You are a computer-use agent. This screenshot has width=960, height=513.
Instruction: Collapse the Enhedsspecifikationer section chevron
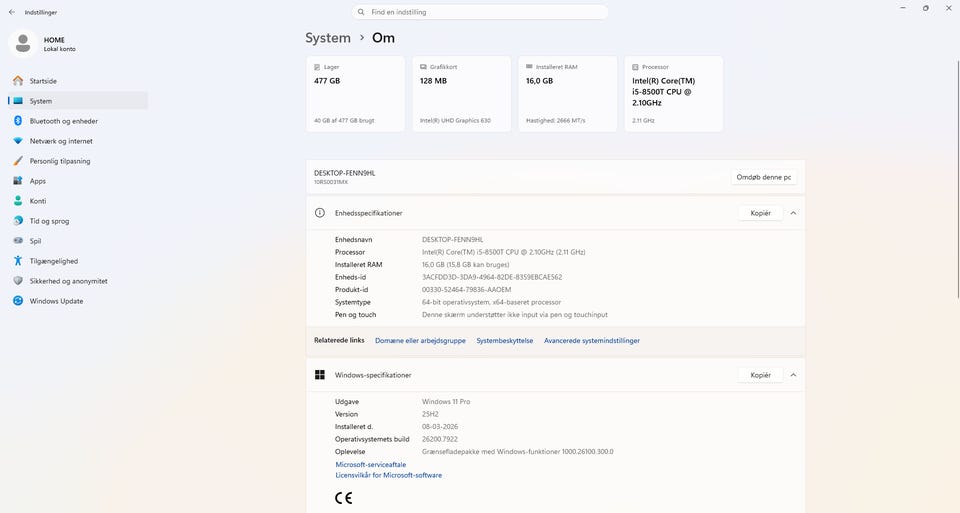793,213
